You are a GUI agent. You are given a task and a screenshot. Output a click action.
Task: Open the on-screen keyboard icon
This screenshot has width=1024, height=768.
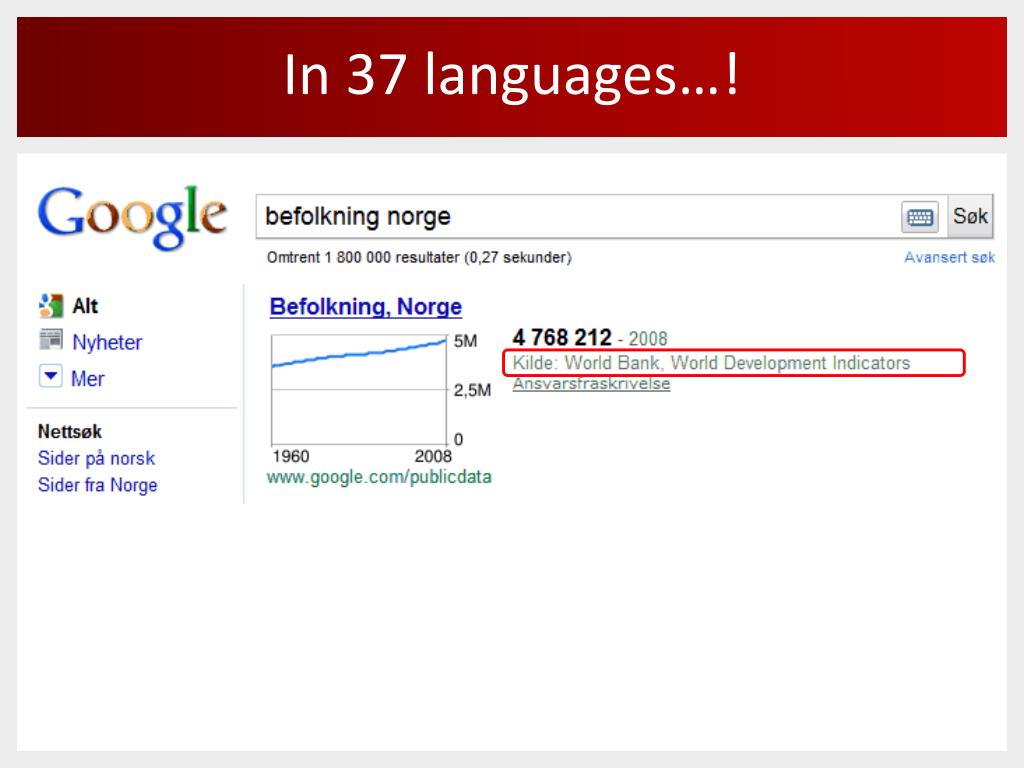920,217
